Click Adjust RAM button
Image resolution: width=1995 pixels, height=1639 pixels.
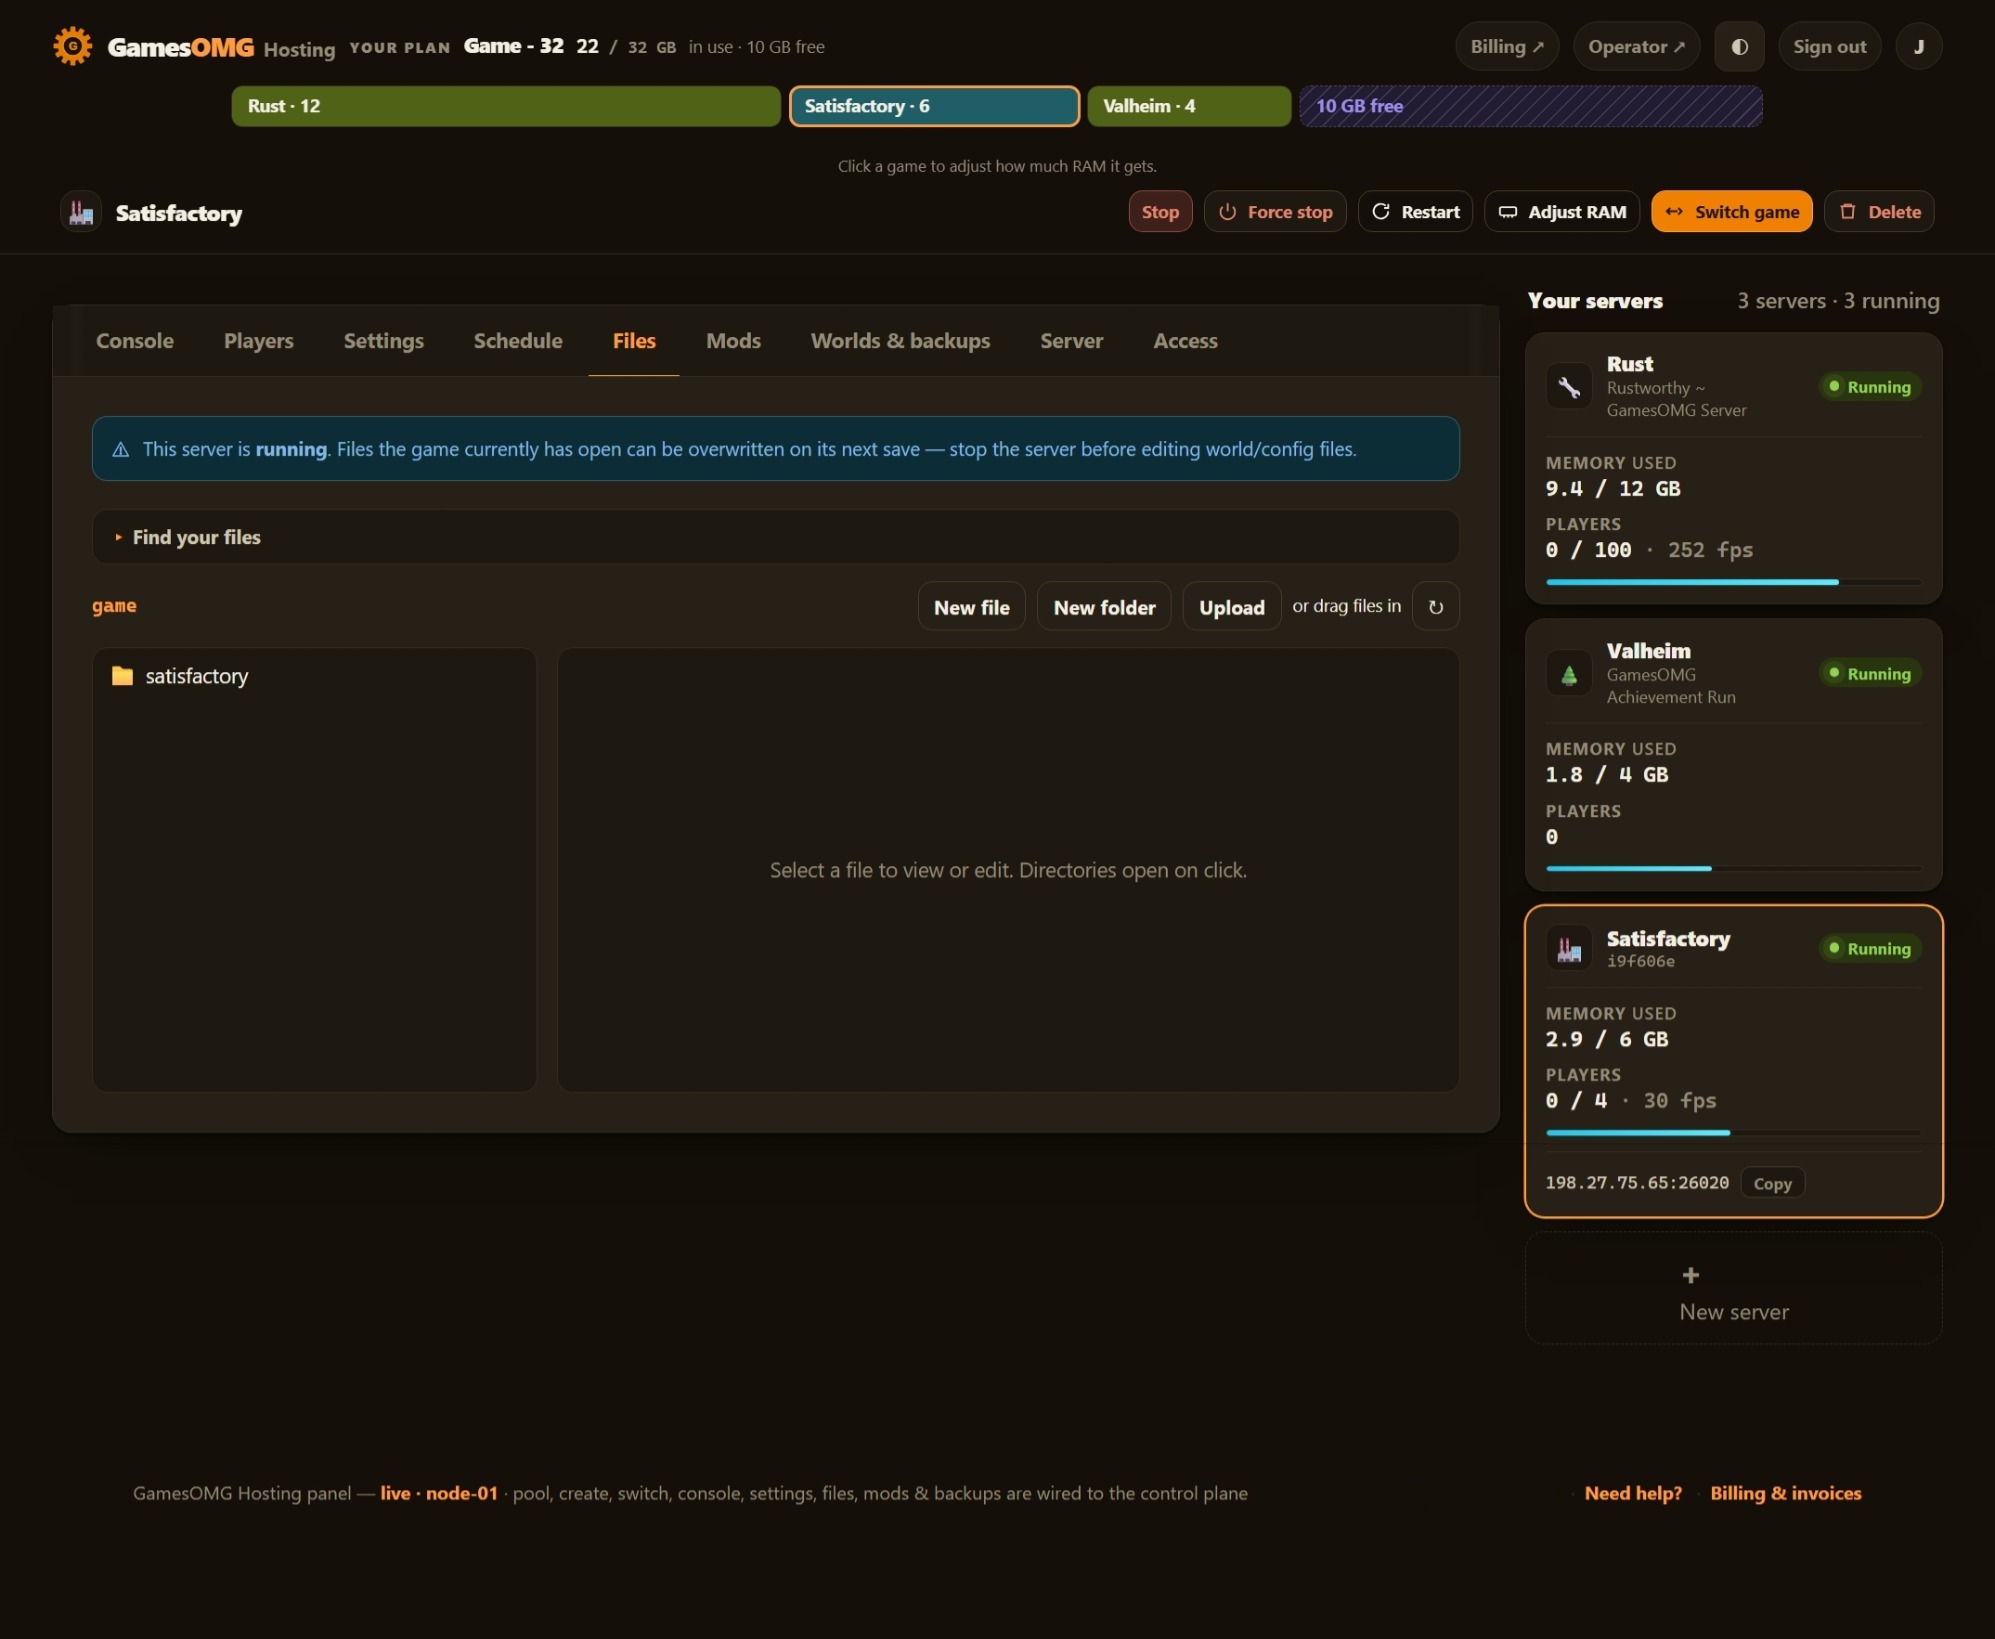(1562, 212)
